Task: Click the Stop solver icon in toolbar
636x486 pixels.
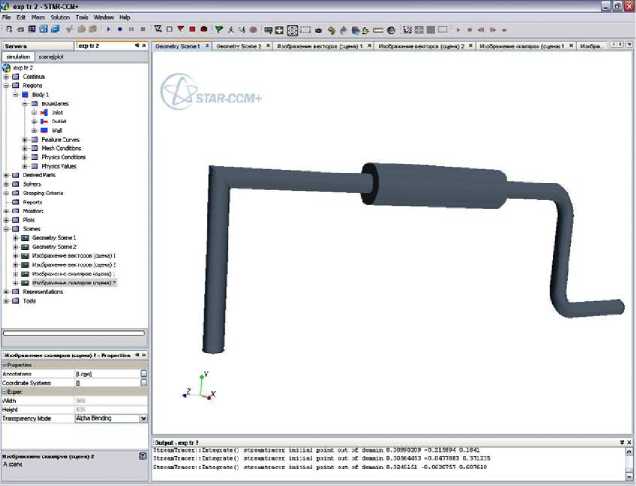Action: pos(143,29)
